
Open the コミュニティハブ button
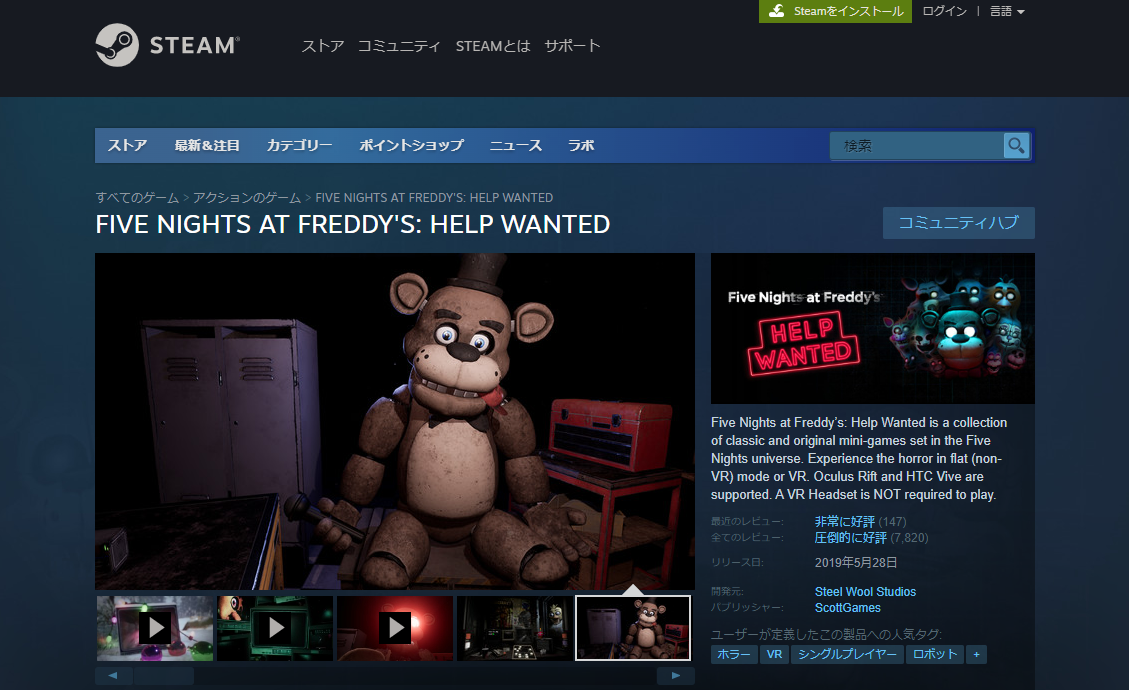pos(958,223)
